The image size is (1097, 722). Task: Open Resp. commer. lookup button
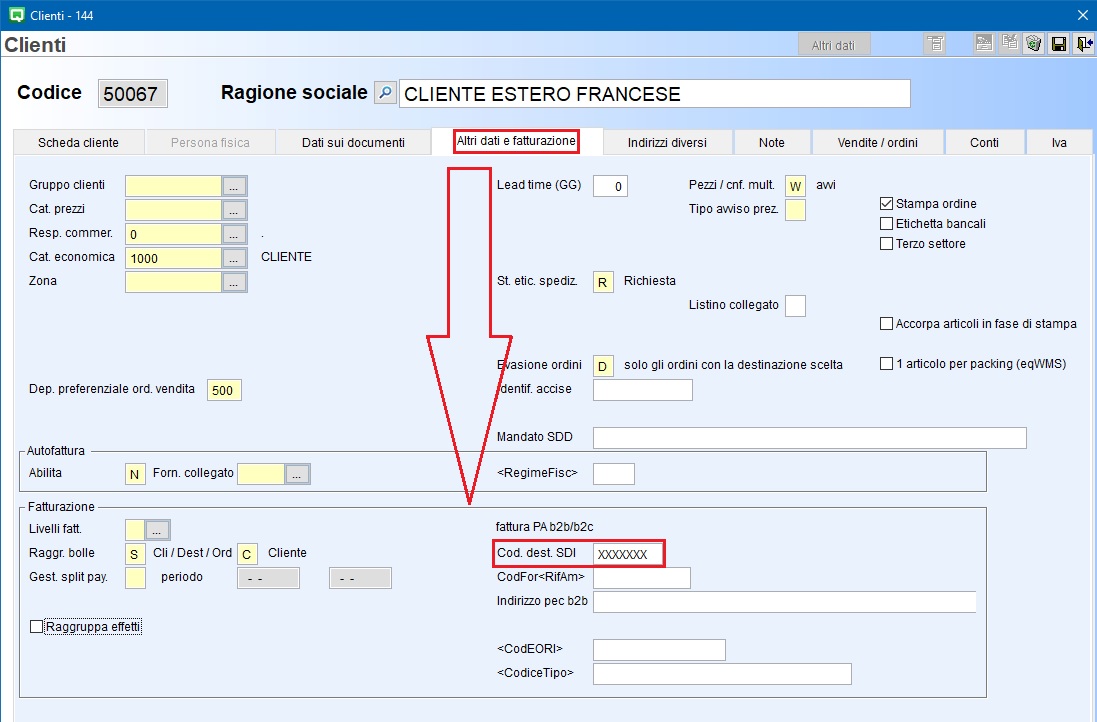[234, 234]
